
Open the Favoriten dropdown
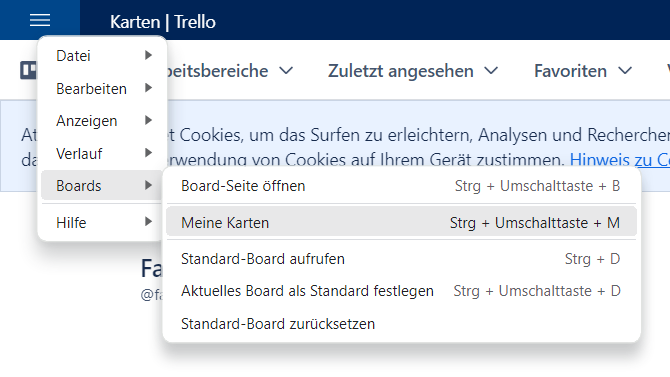click(x=583, y=71)
